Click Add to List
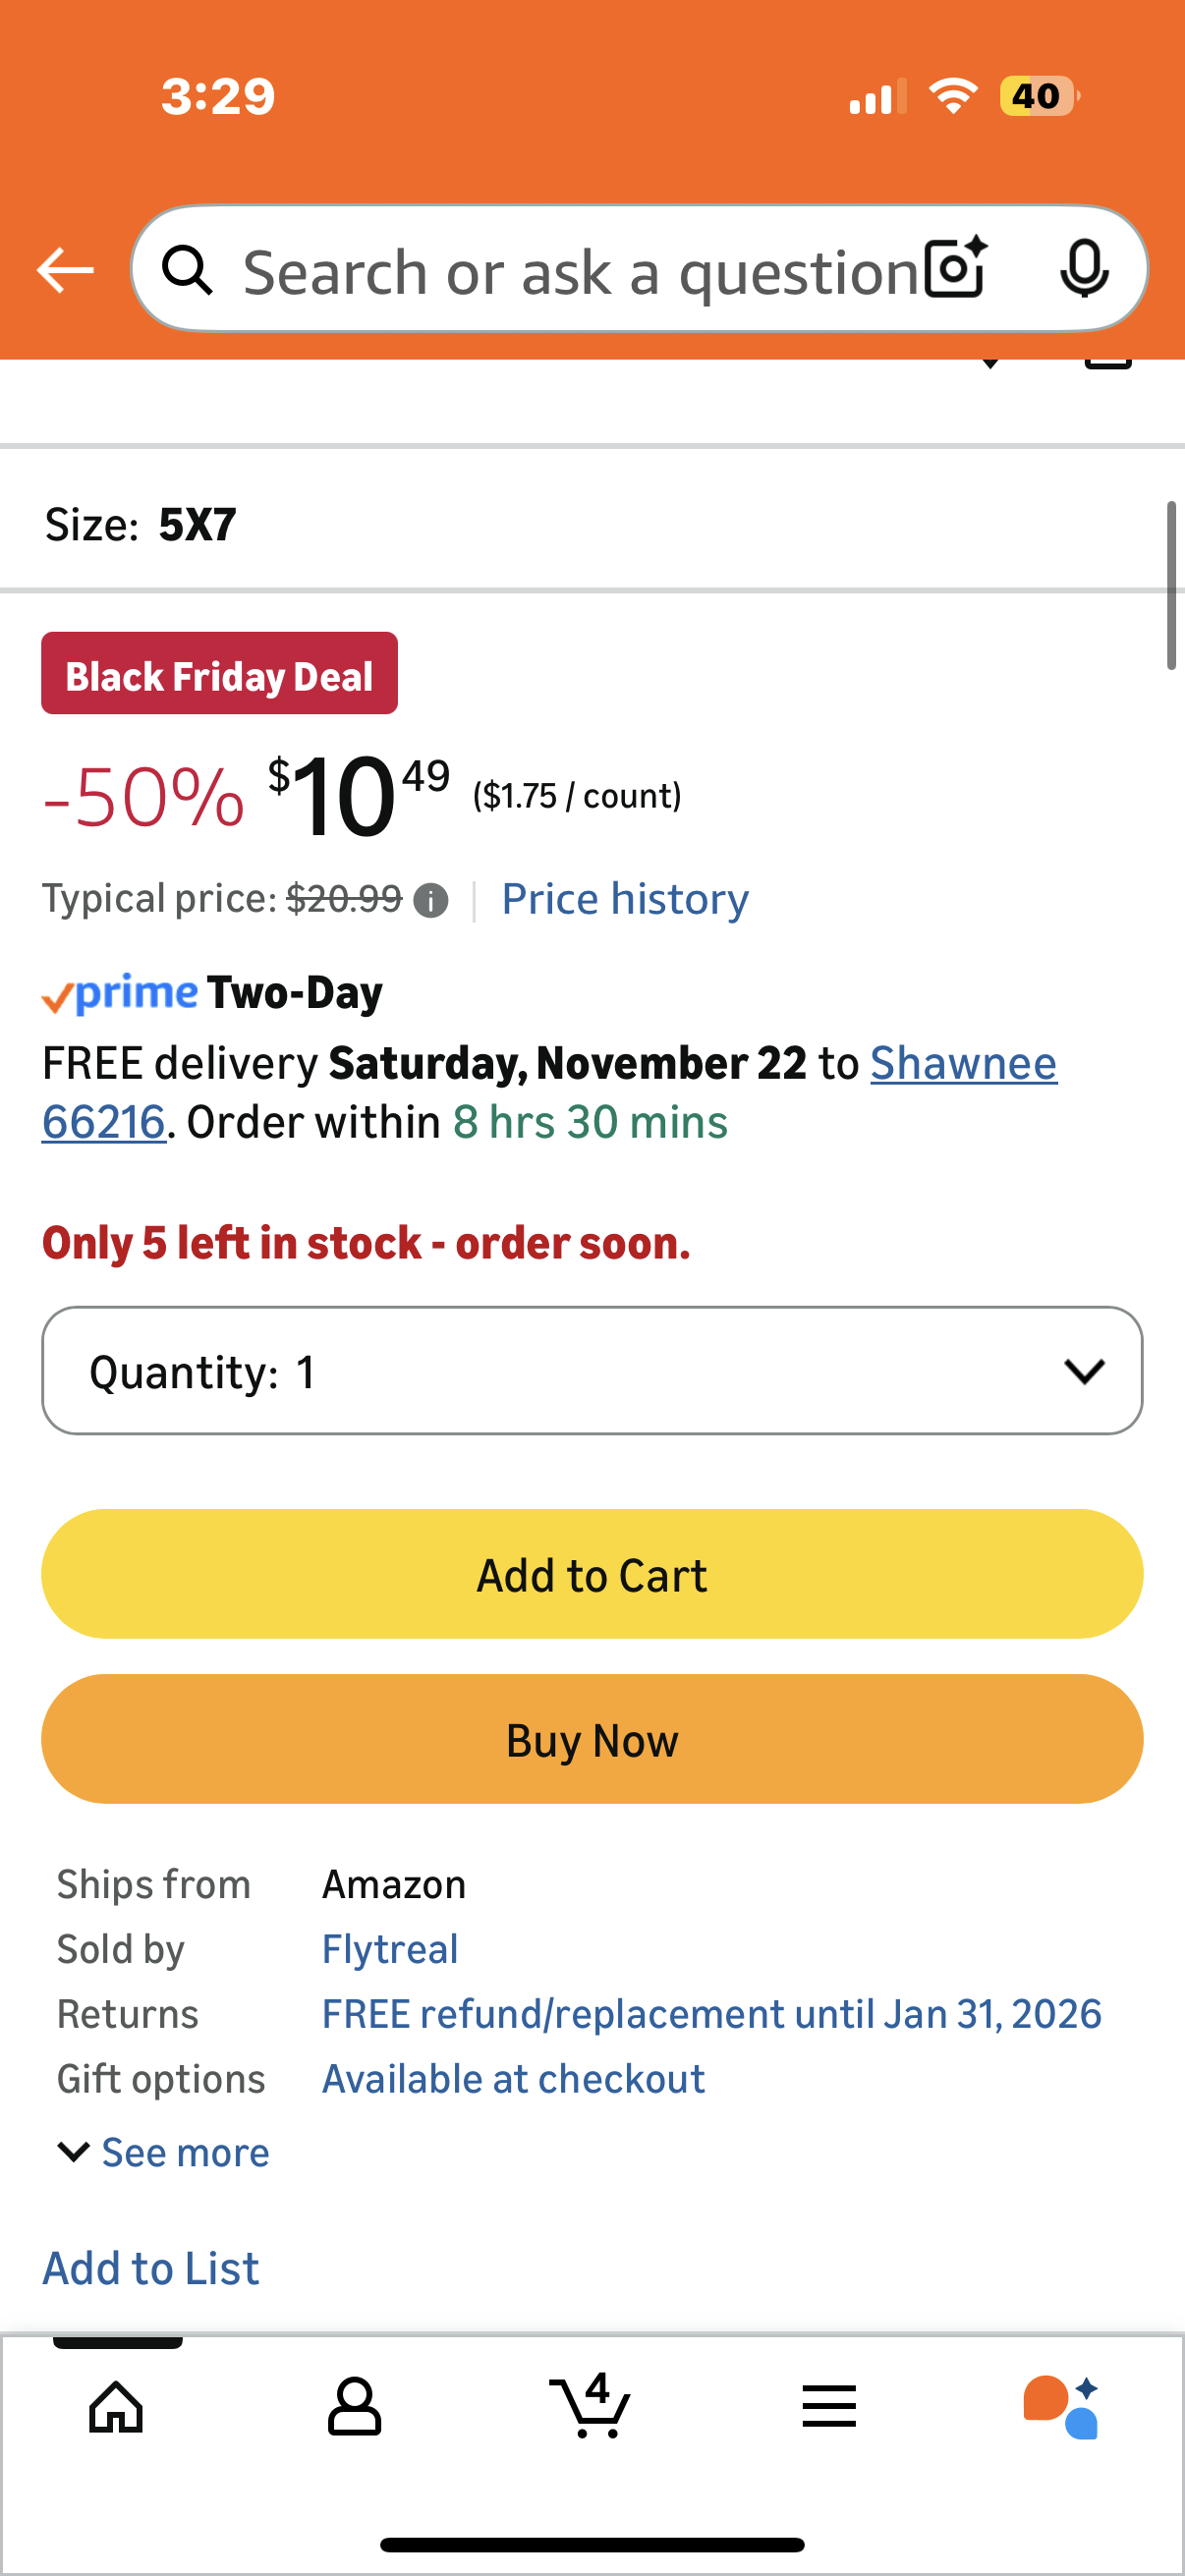Screen dimensions: 1185x2576 [x=151, y=2268]
